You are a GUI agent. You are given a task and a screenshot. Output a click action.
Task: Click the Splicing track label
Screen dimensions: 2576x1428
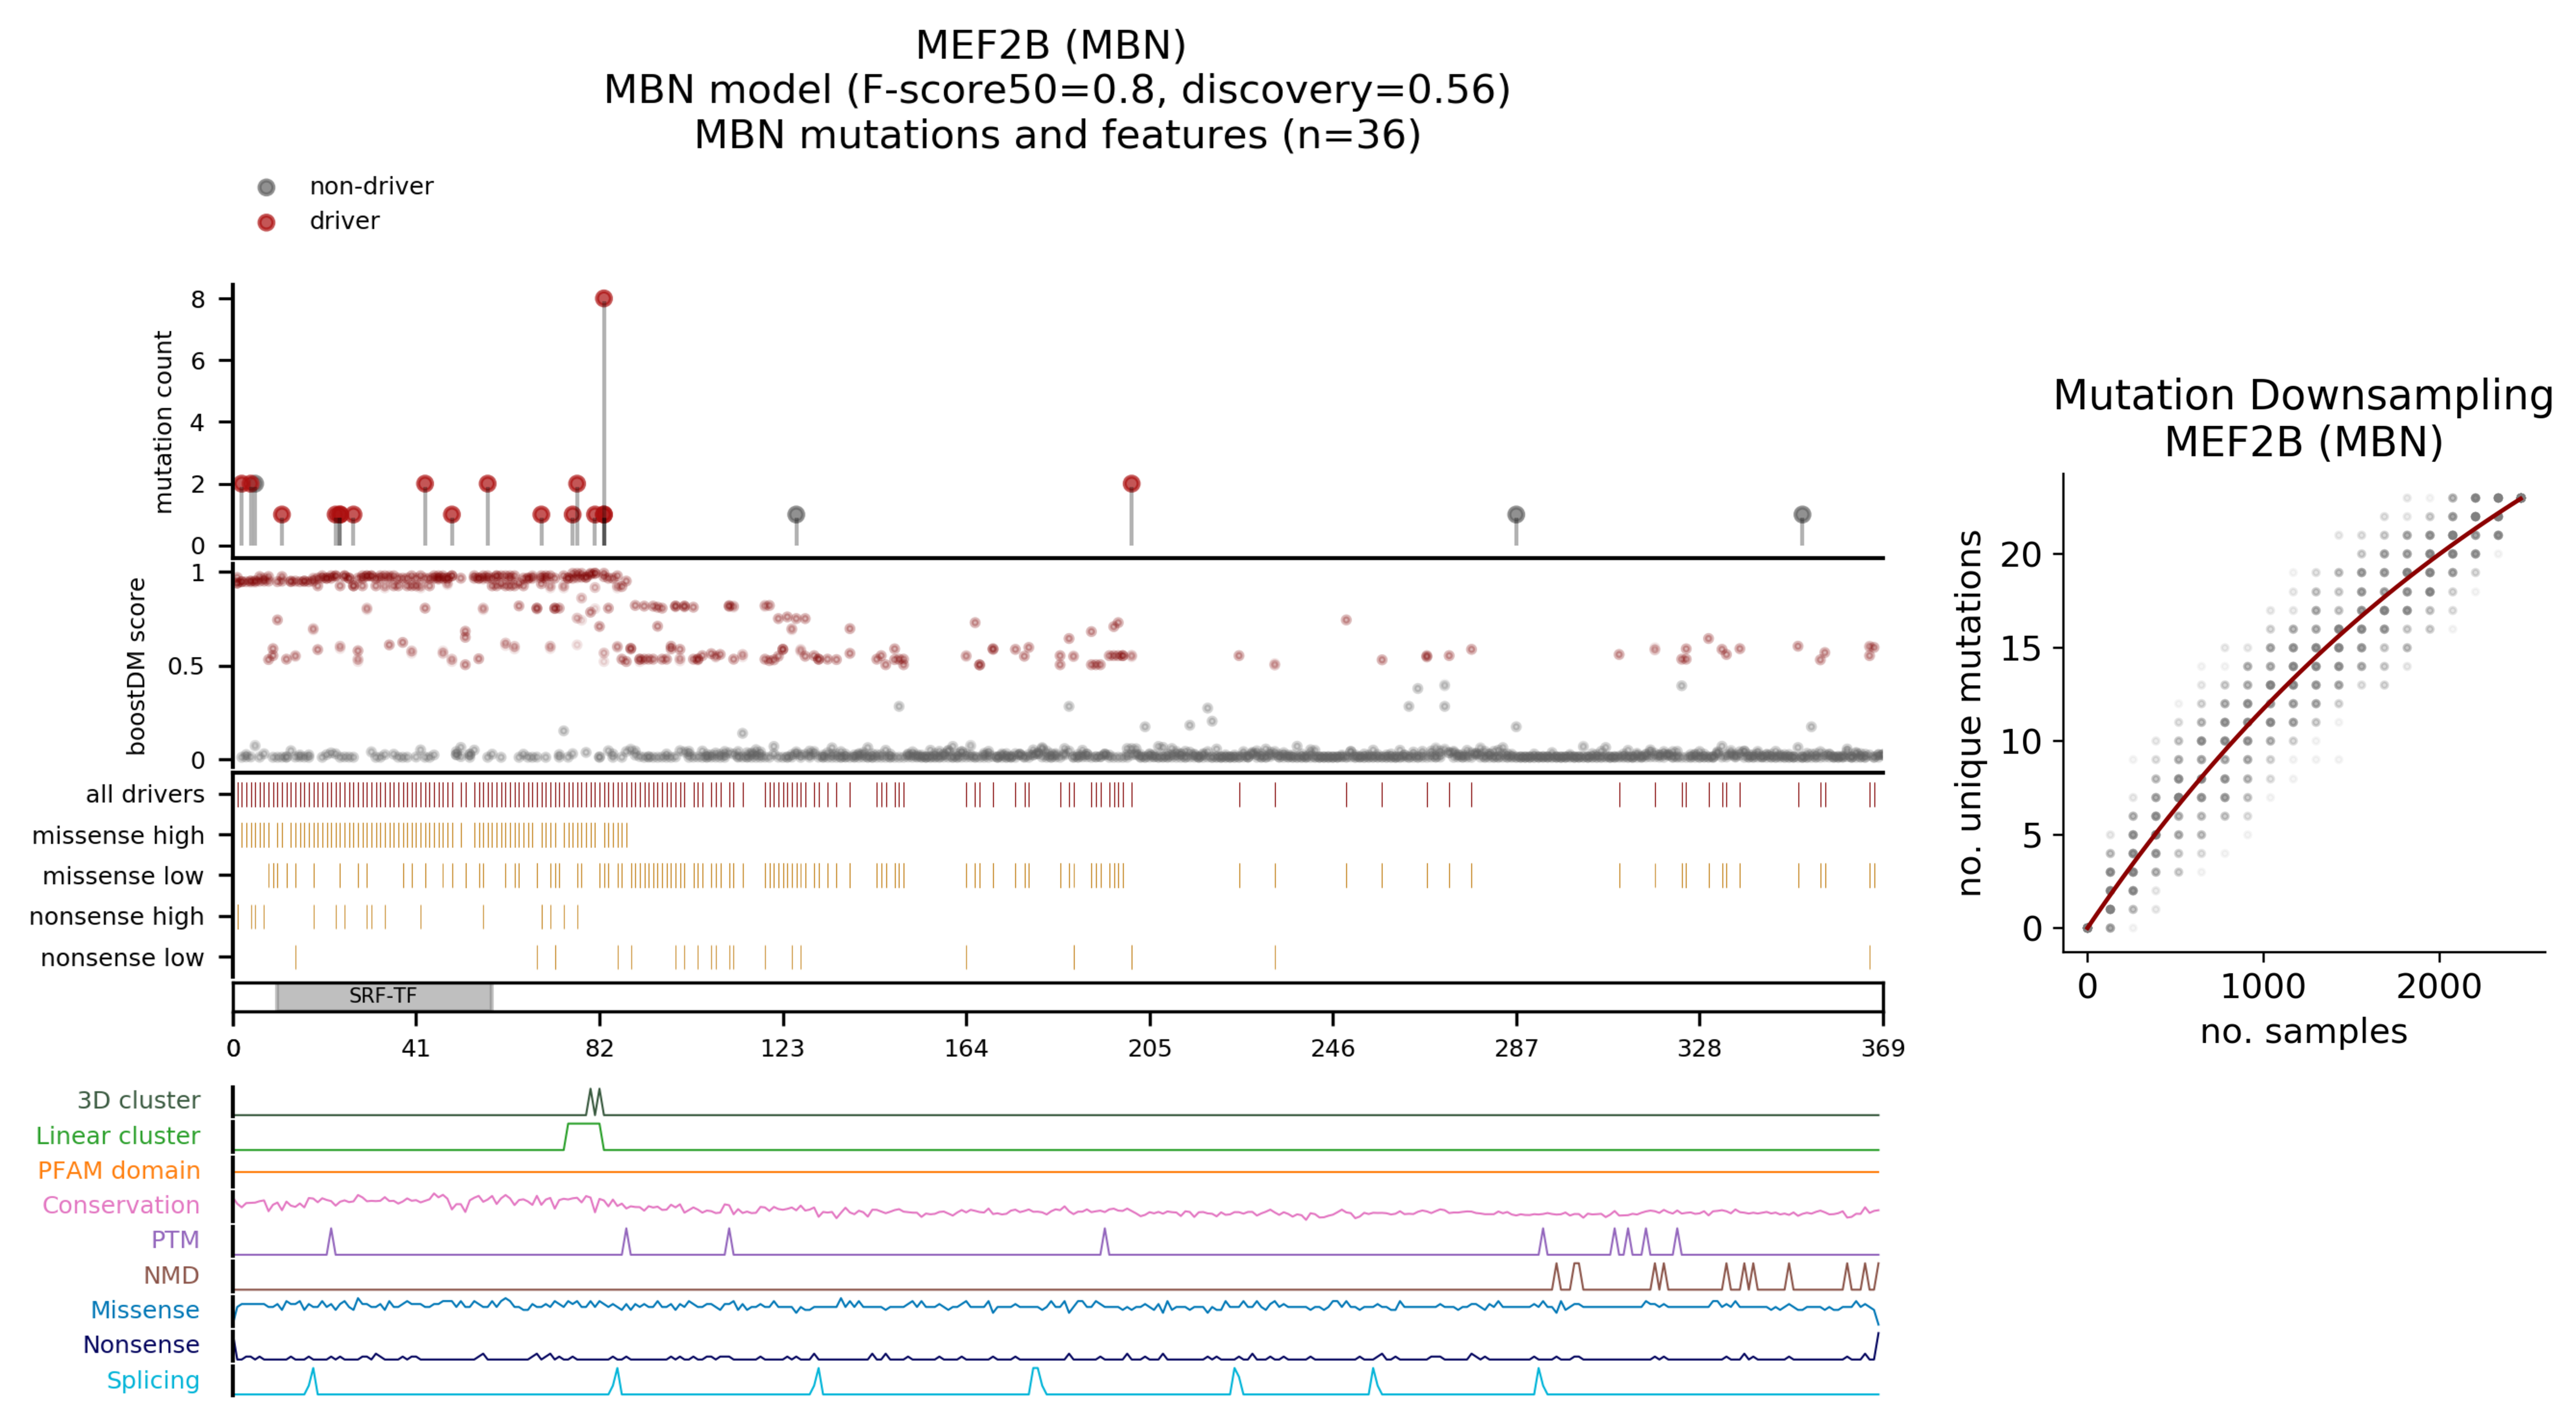[x=153, y=1380]
